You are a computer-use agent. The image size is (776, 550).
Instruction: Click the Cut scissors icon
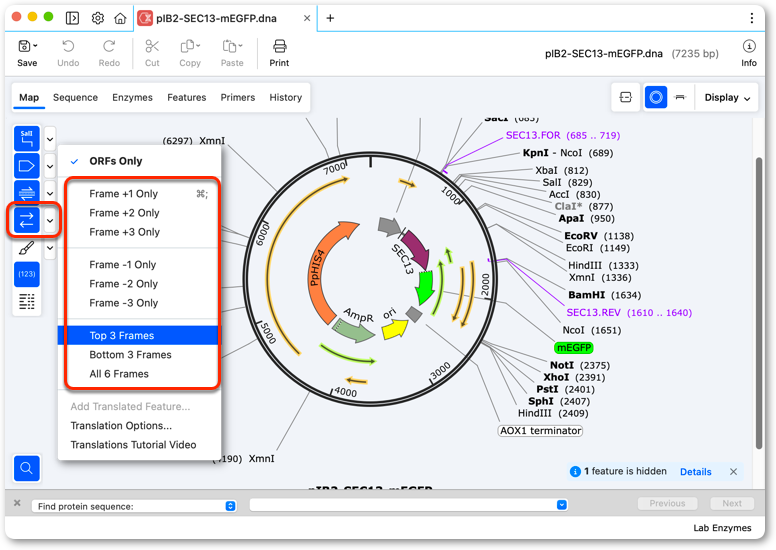click(x=152, y=53)
